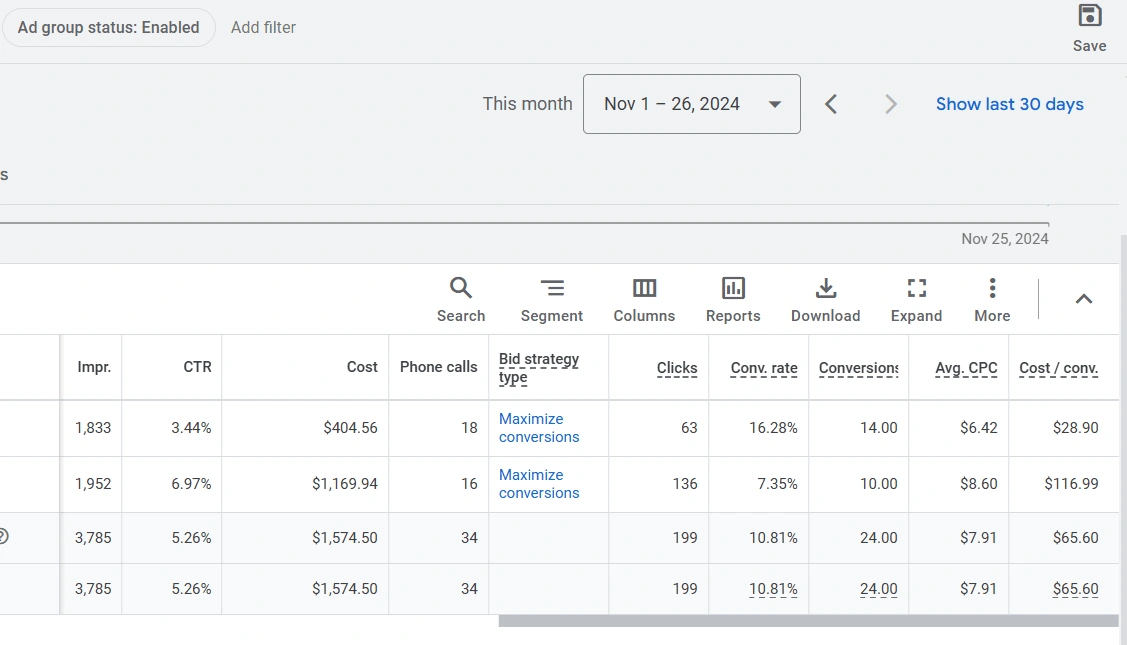
Task: Sort by Cost / conv. column header
Action: pyautogui.click(x=1058, y=368)
